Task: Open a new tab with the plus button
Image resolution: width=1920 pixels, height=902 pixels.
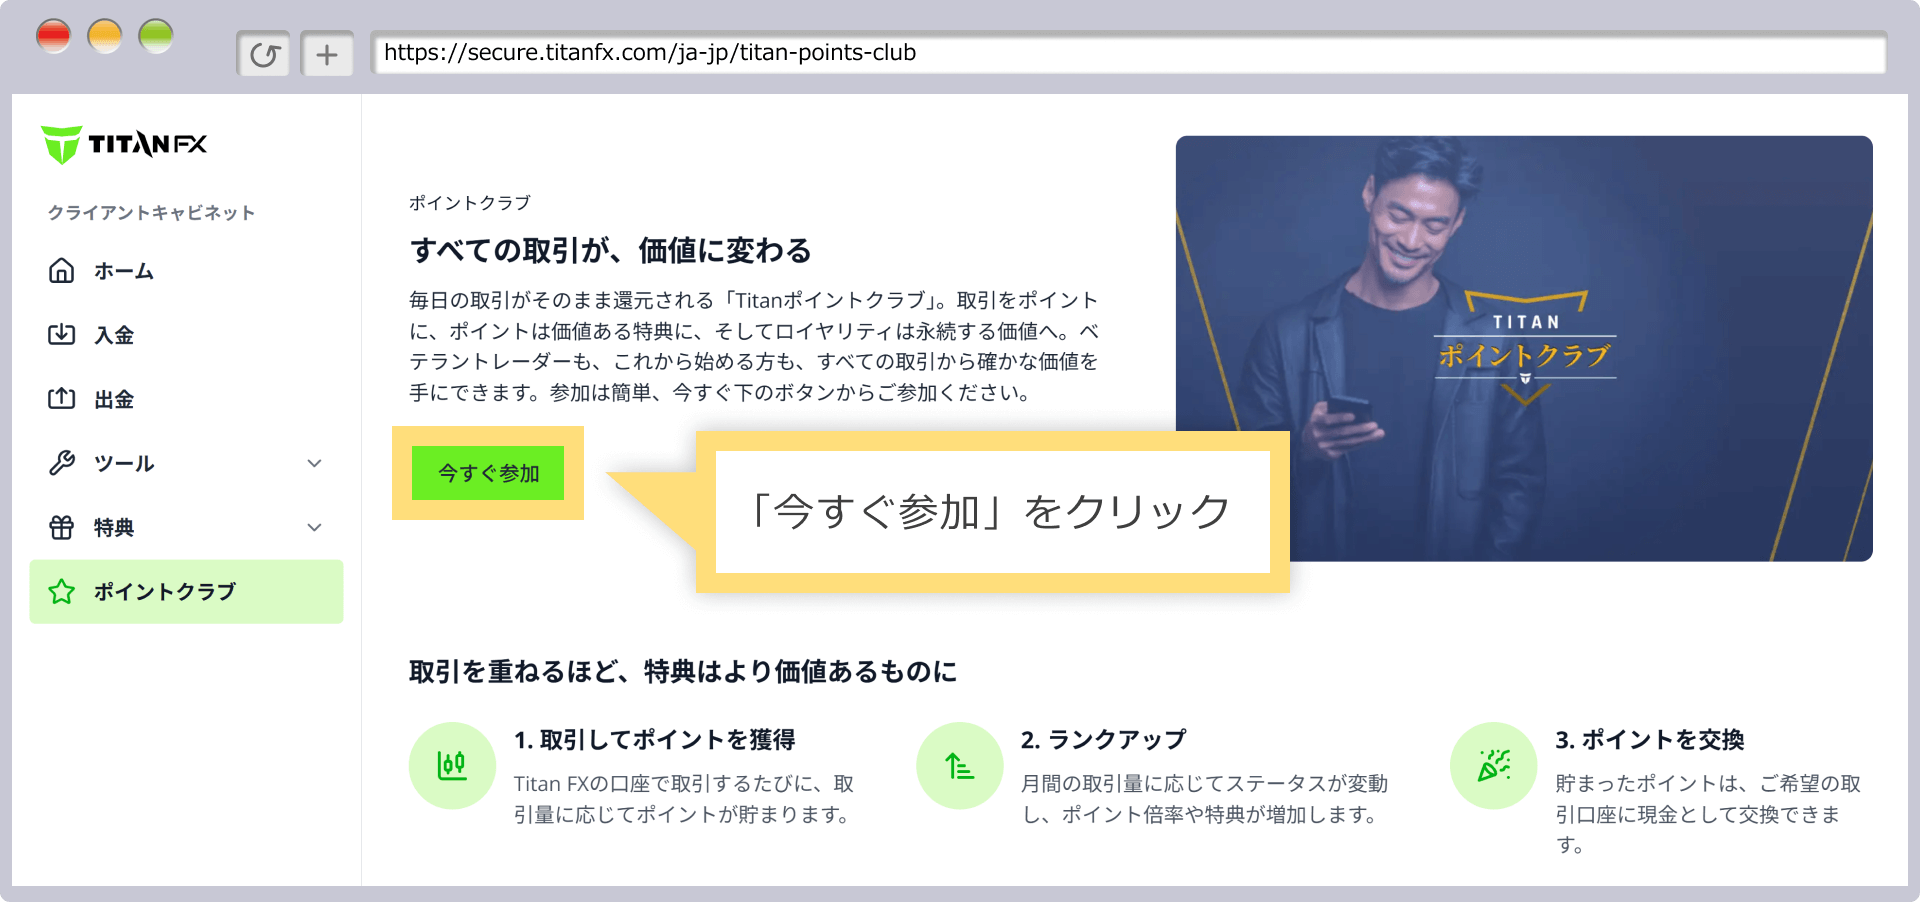Action: (x=327, y=52)
